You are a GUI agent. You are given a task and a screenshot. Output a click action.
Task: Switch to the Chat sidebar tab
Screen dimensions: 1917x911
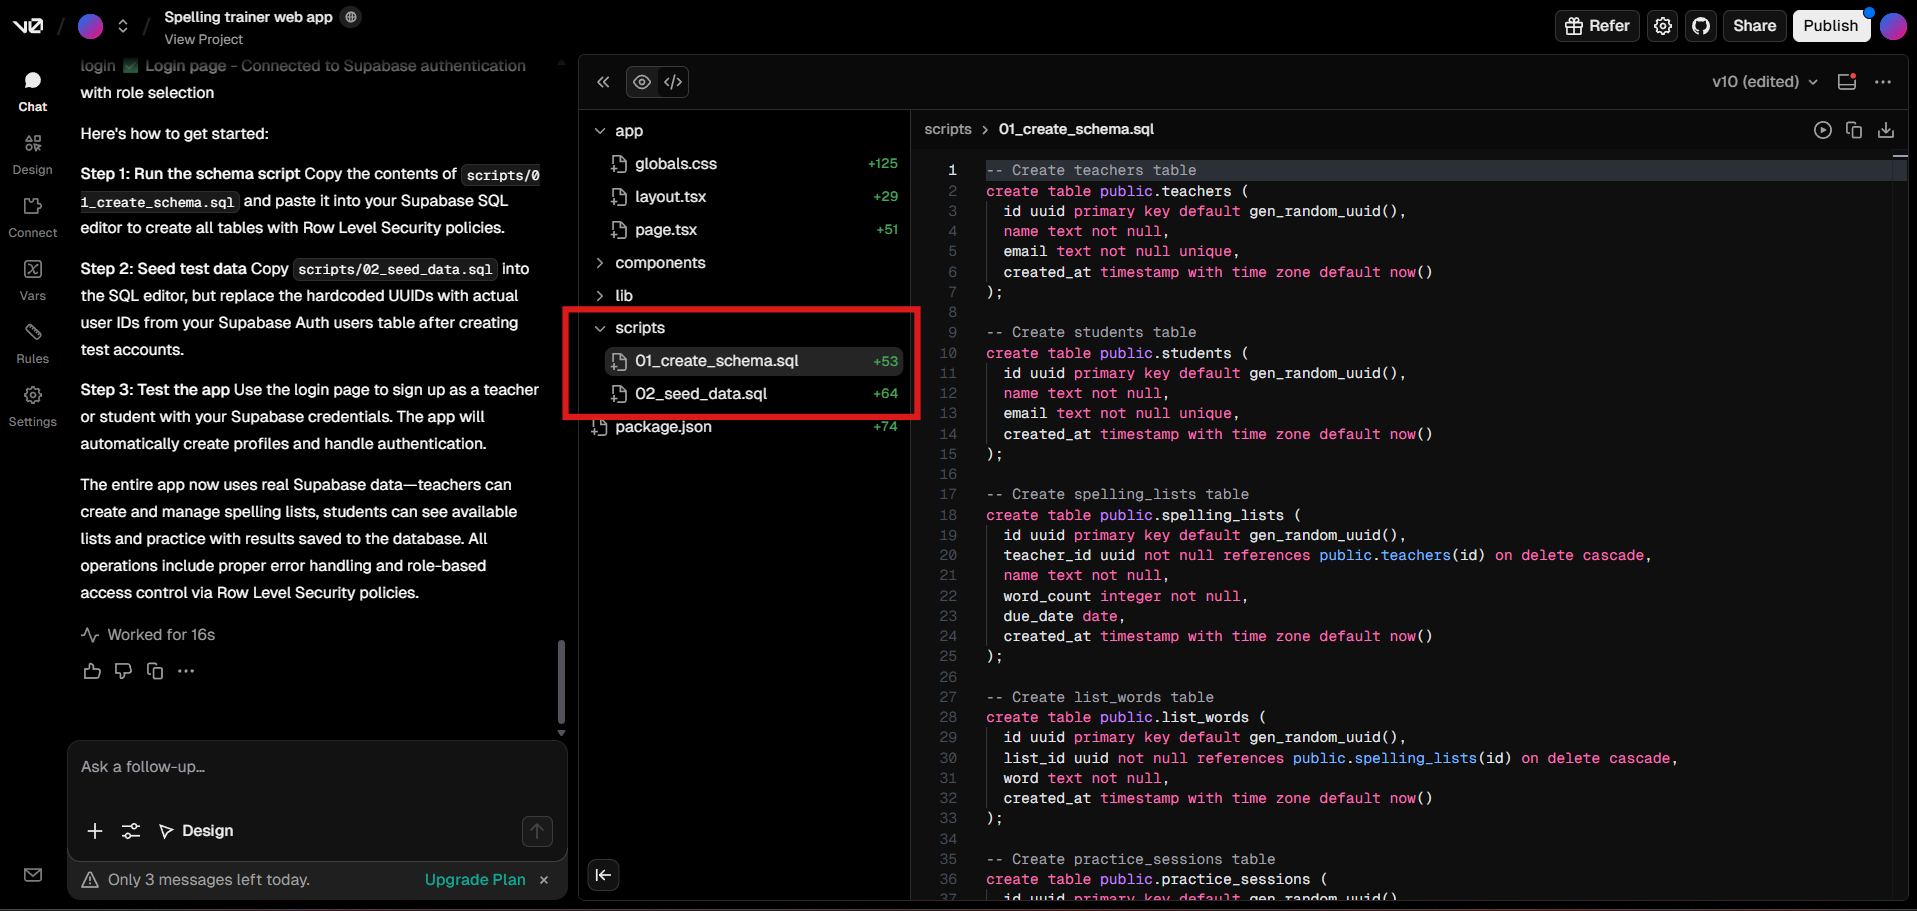click(33, 91)
